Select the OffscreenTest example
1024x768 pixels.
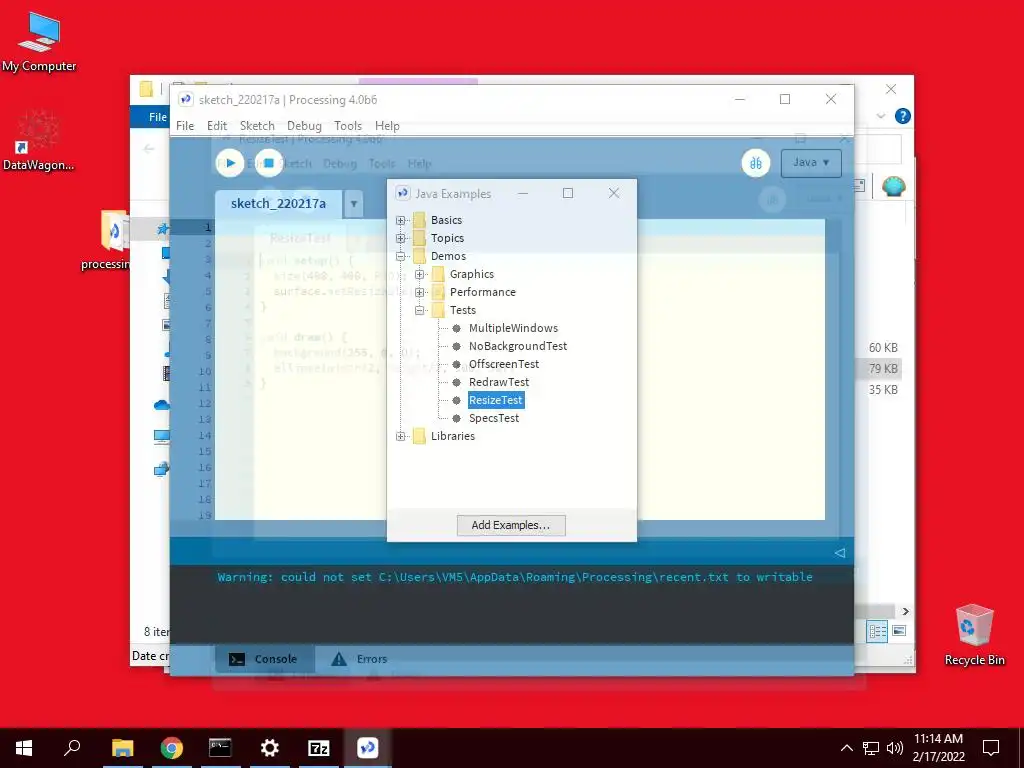tap(504, 364)
